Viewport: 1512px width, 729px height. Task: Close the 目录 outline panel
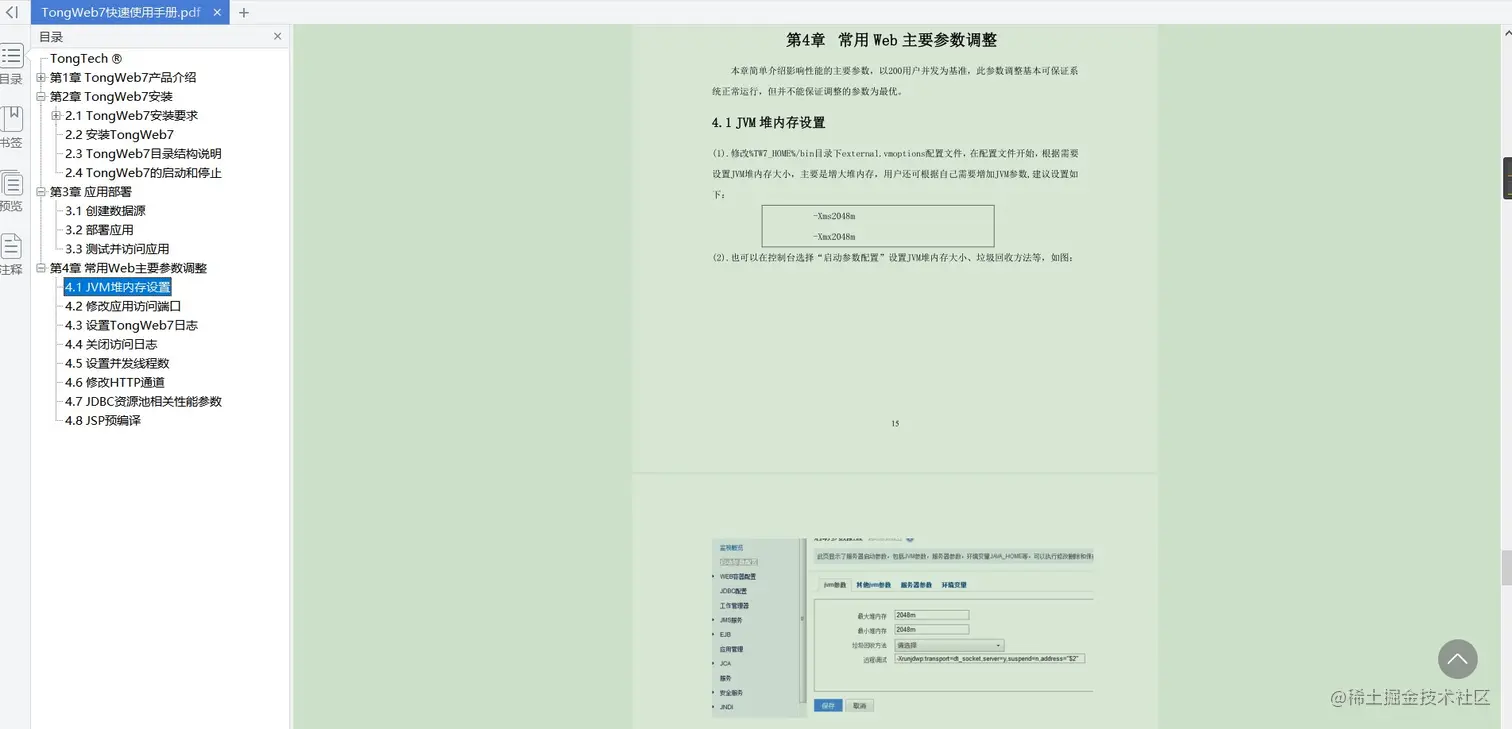[x=277, y=36]
